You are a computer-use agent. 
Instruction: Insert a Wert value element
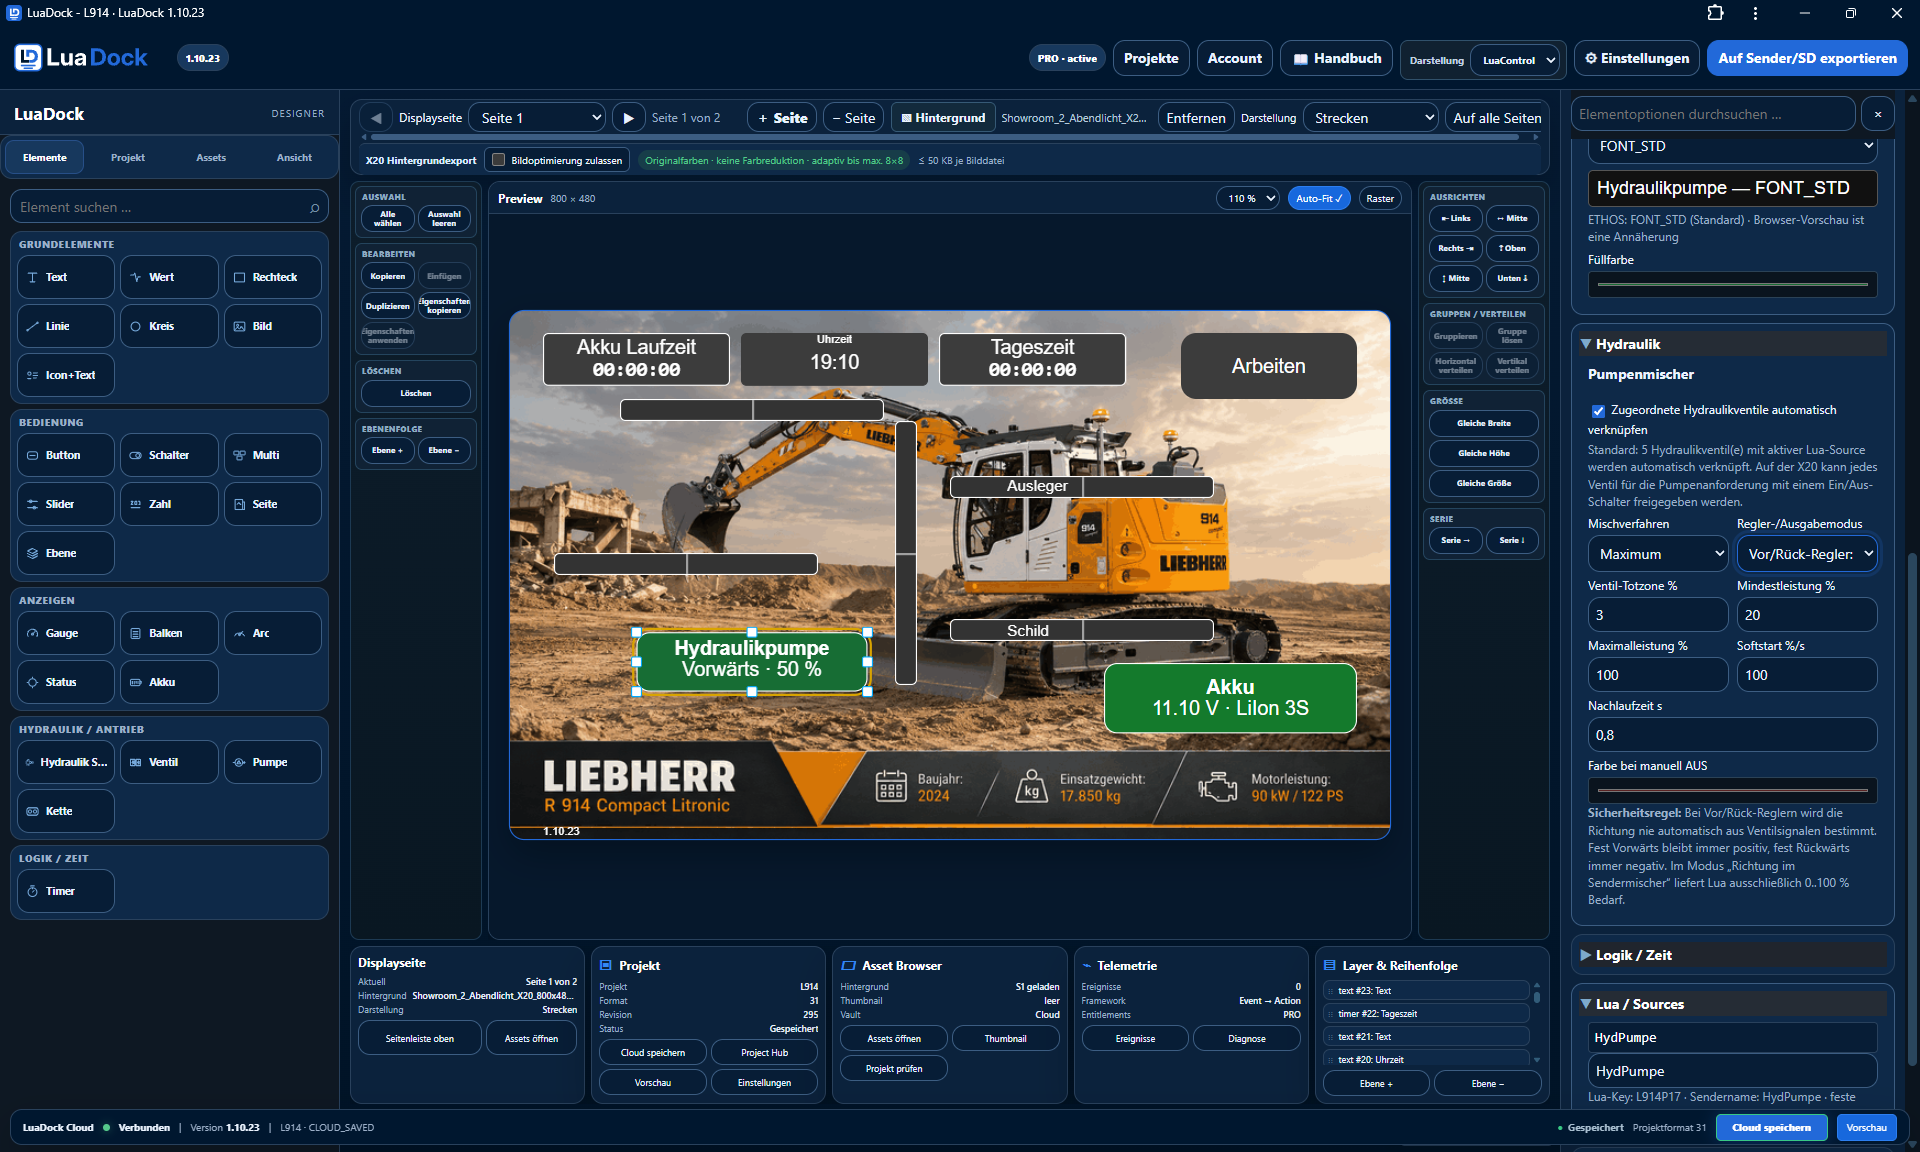pyautogui.click(x=169, y=277)
